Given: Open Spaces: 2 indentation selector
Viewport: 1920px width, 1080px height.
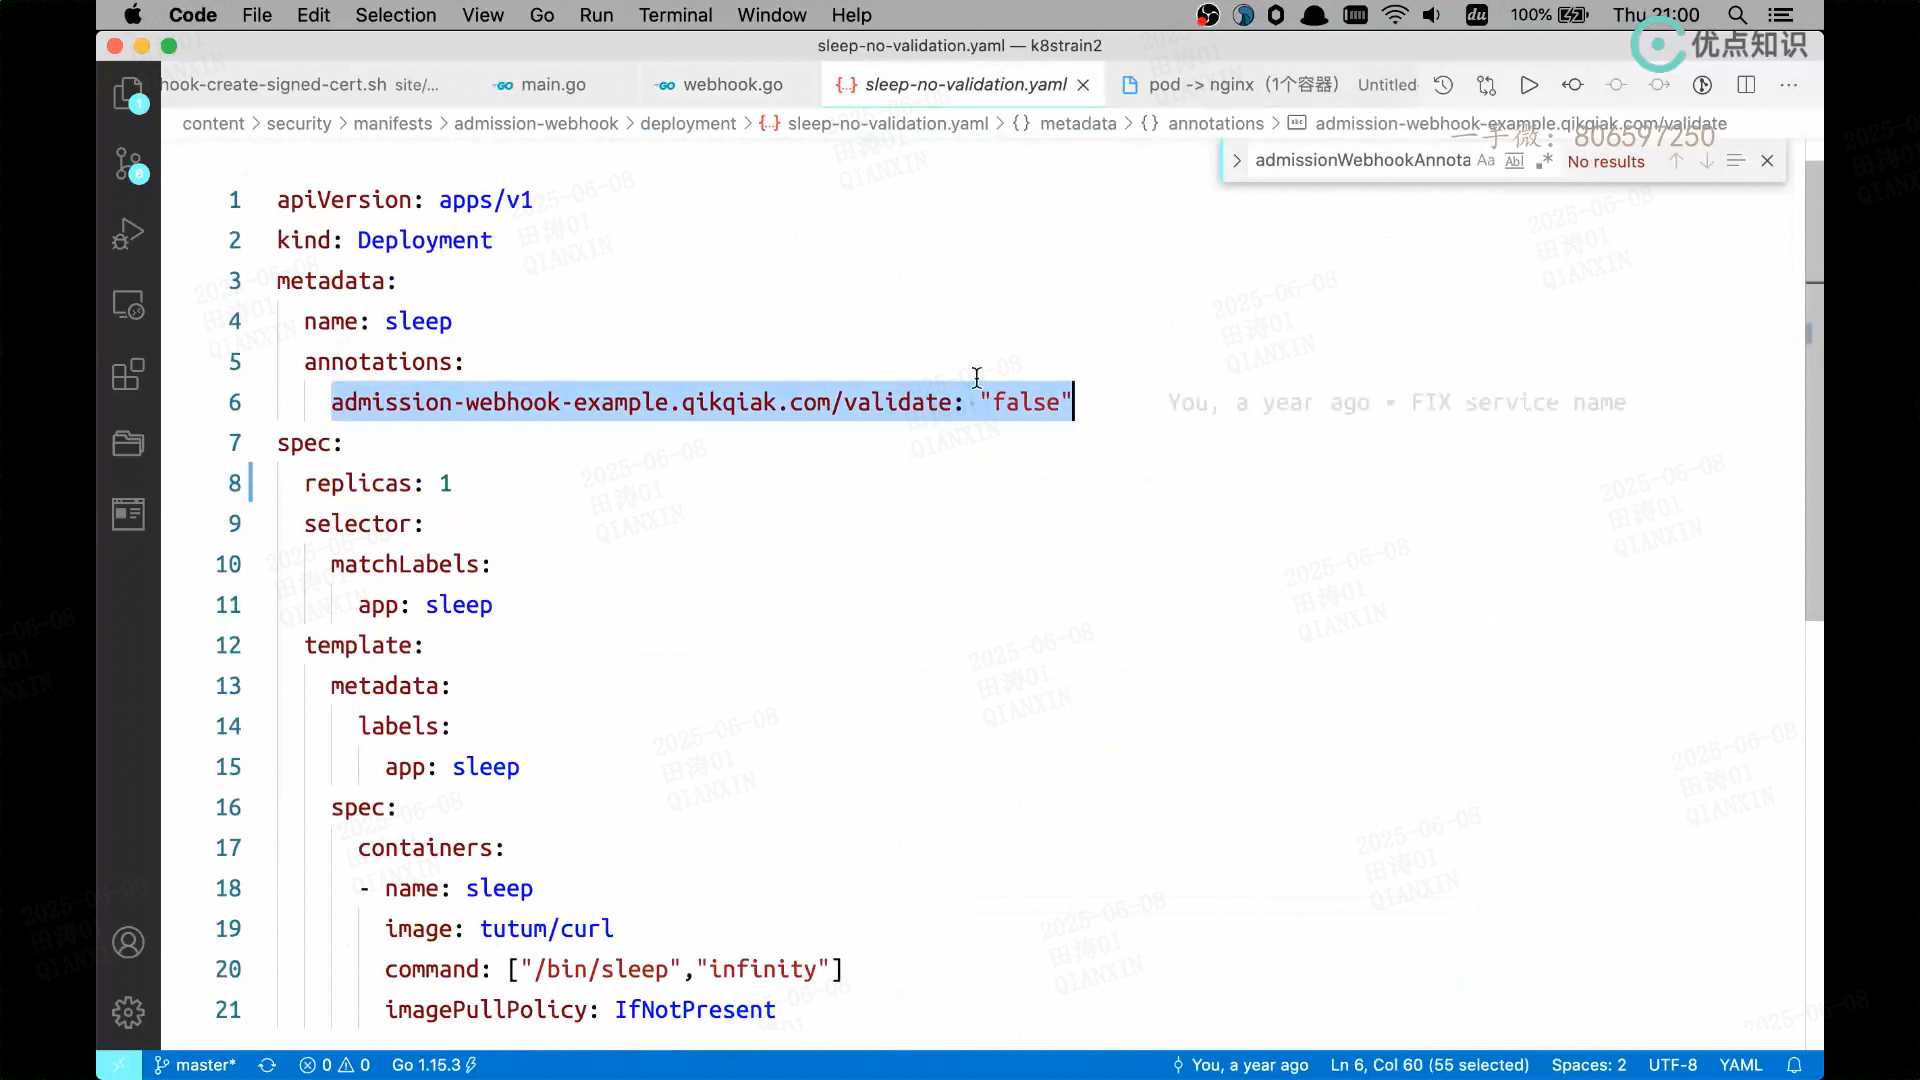Looking at the screenshot, I should click(1588, 1065).
